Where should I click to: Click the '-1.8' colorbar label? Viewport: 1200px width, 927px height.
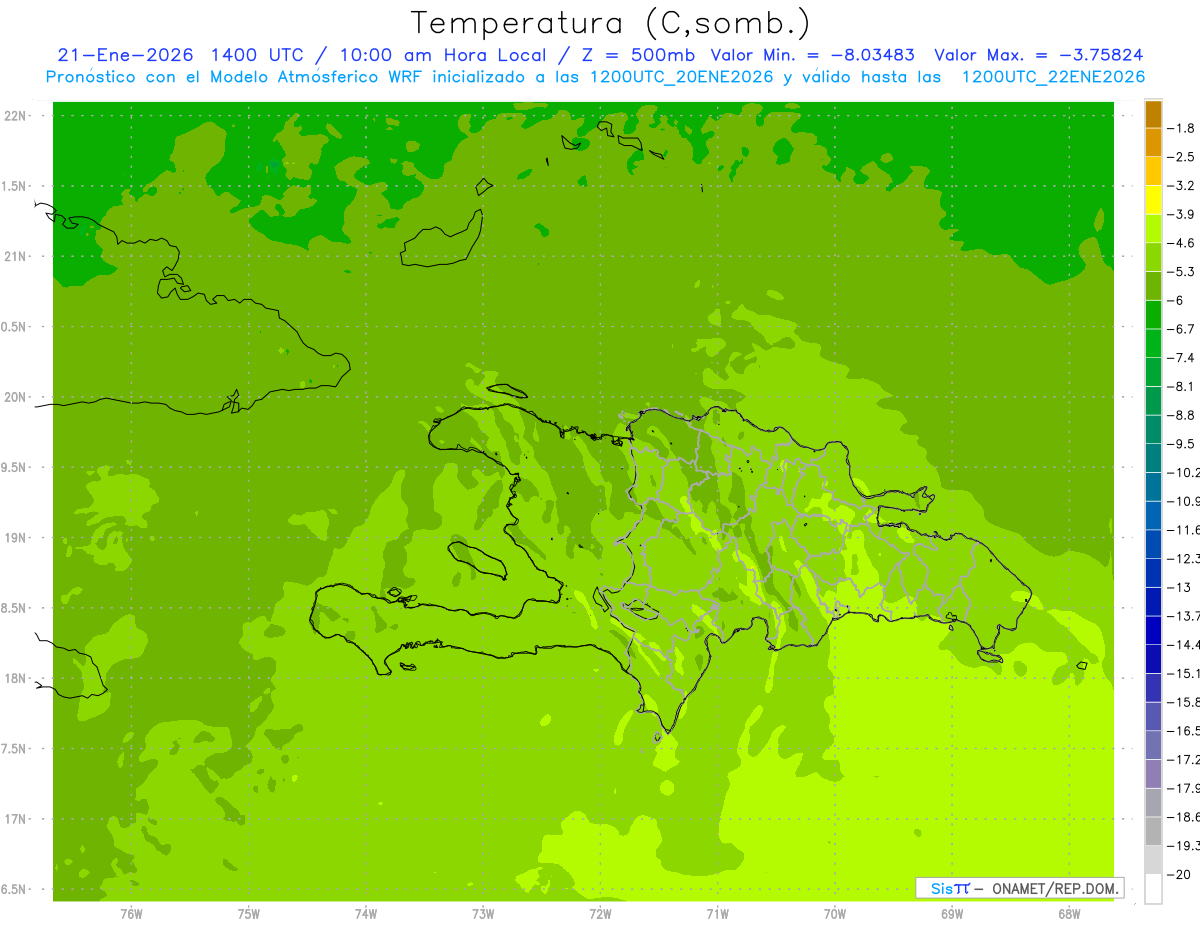click(x=1183, y=128)
